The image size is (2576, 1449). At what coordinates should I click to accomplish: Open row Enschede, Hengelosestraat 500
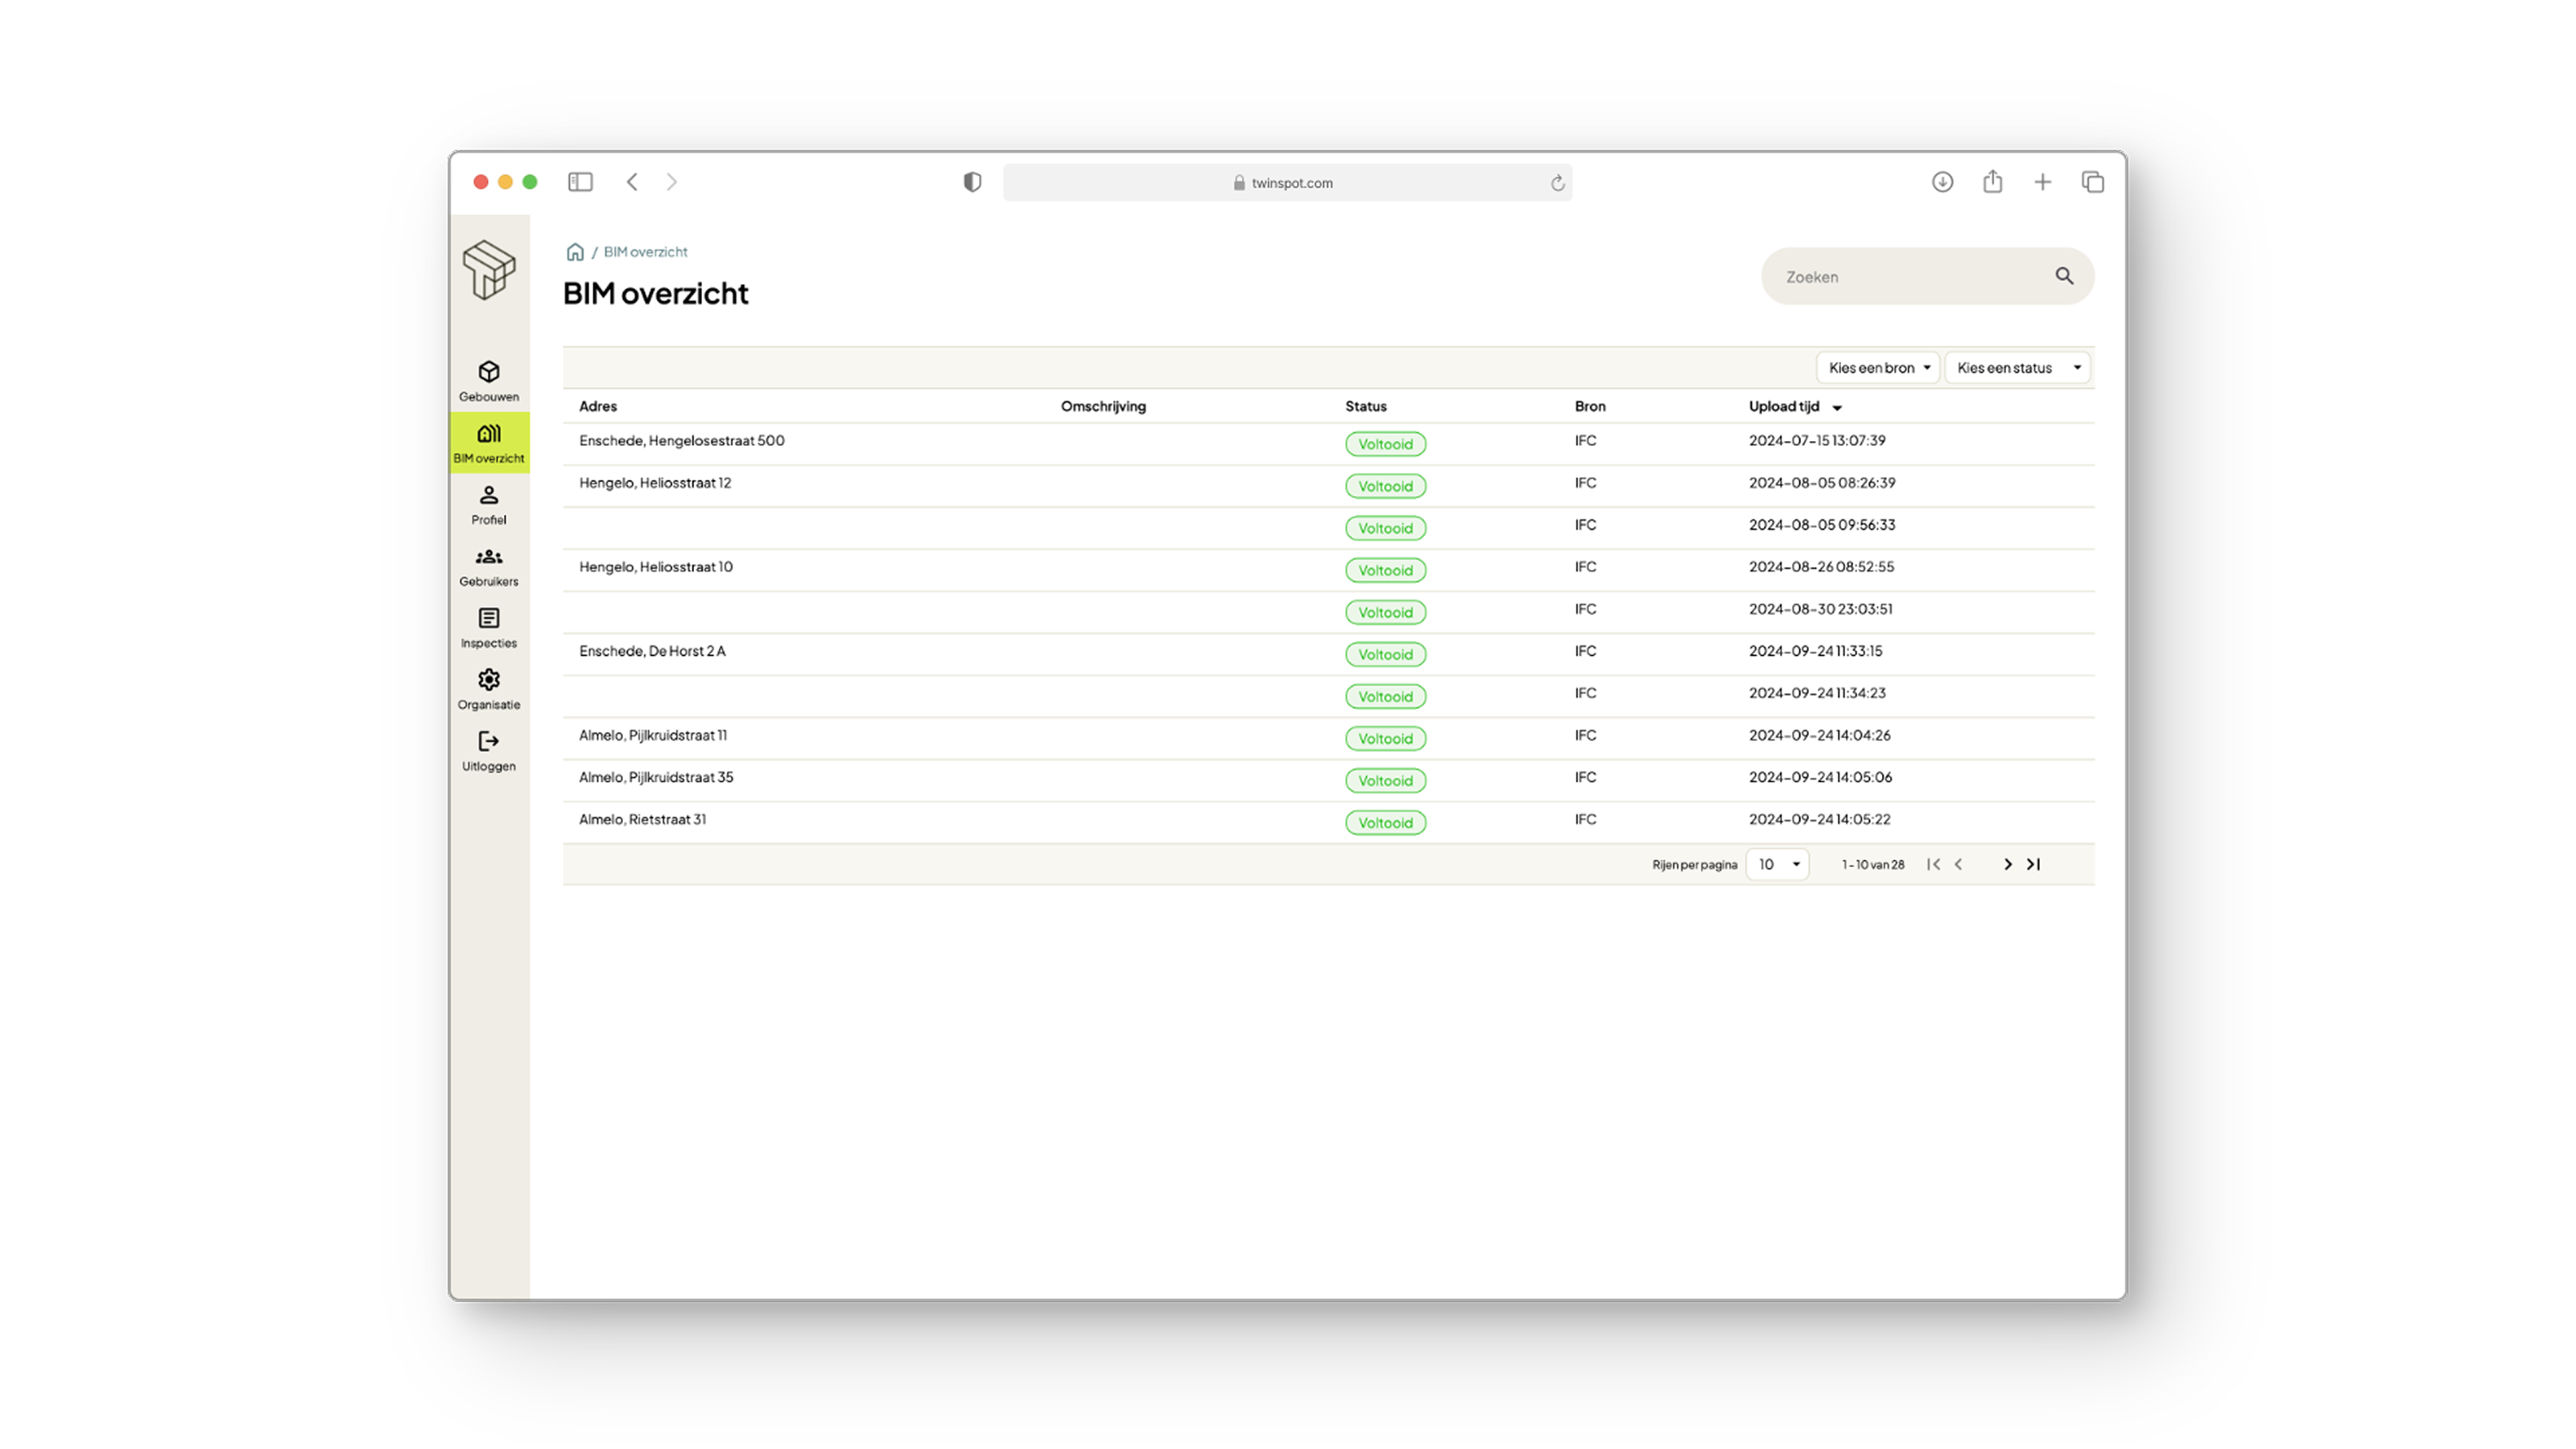pyautogui.click(x=1328, y=443)
